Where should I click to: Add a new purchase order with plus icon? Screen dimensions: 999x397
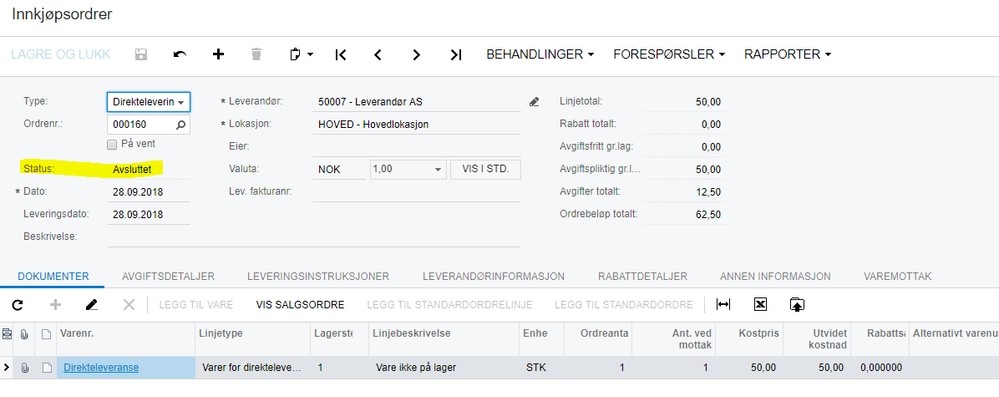point(219,55)
